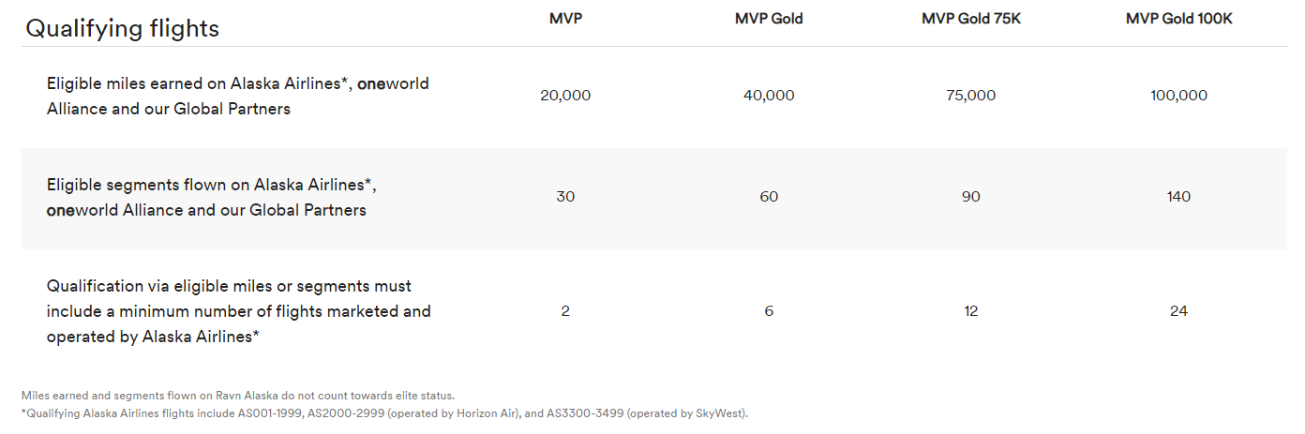Select the MVP Gold column header
The width and height of the screenshot is (1305, 434).
[x=768, y=19]
